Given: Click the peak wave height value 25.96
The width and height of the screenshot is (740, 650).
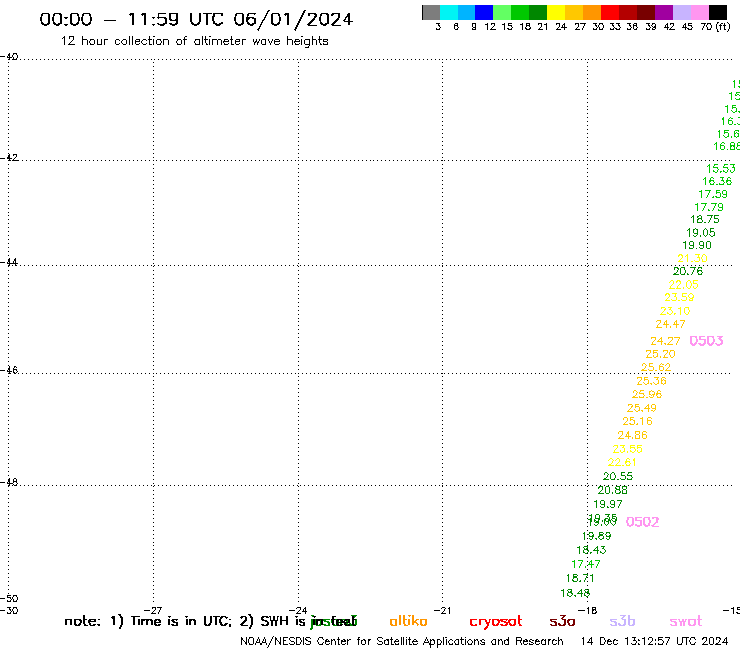Looking at the screenshot, I should [x=647, y=394].
